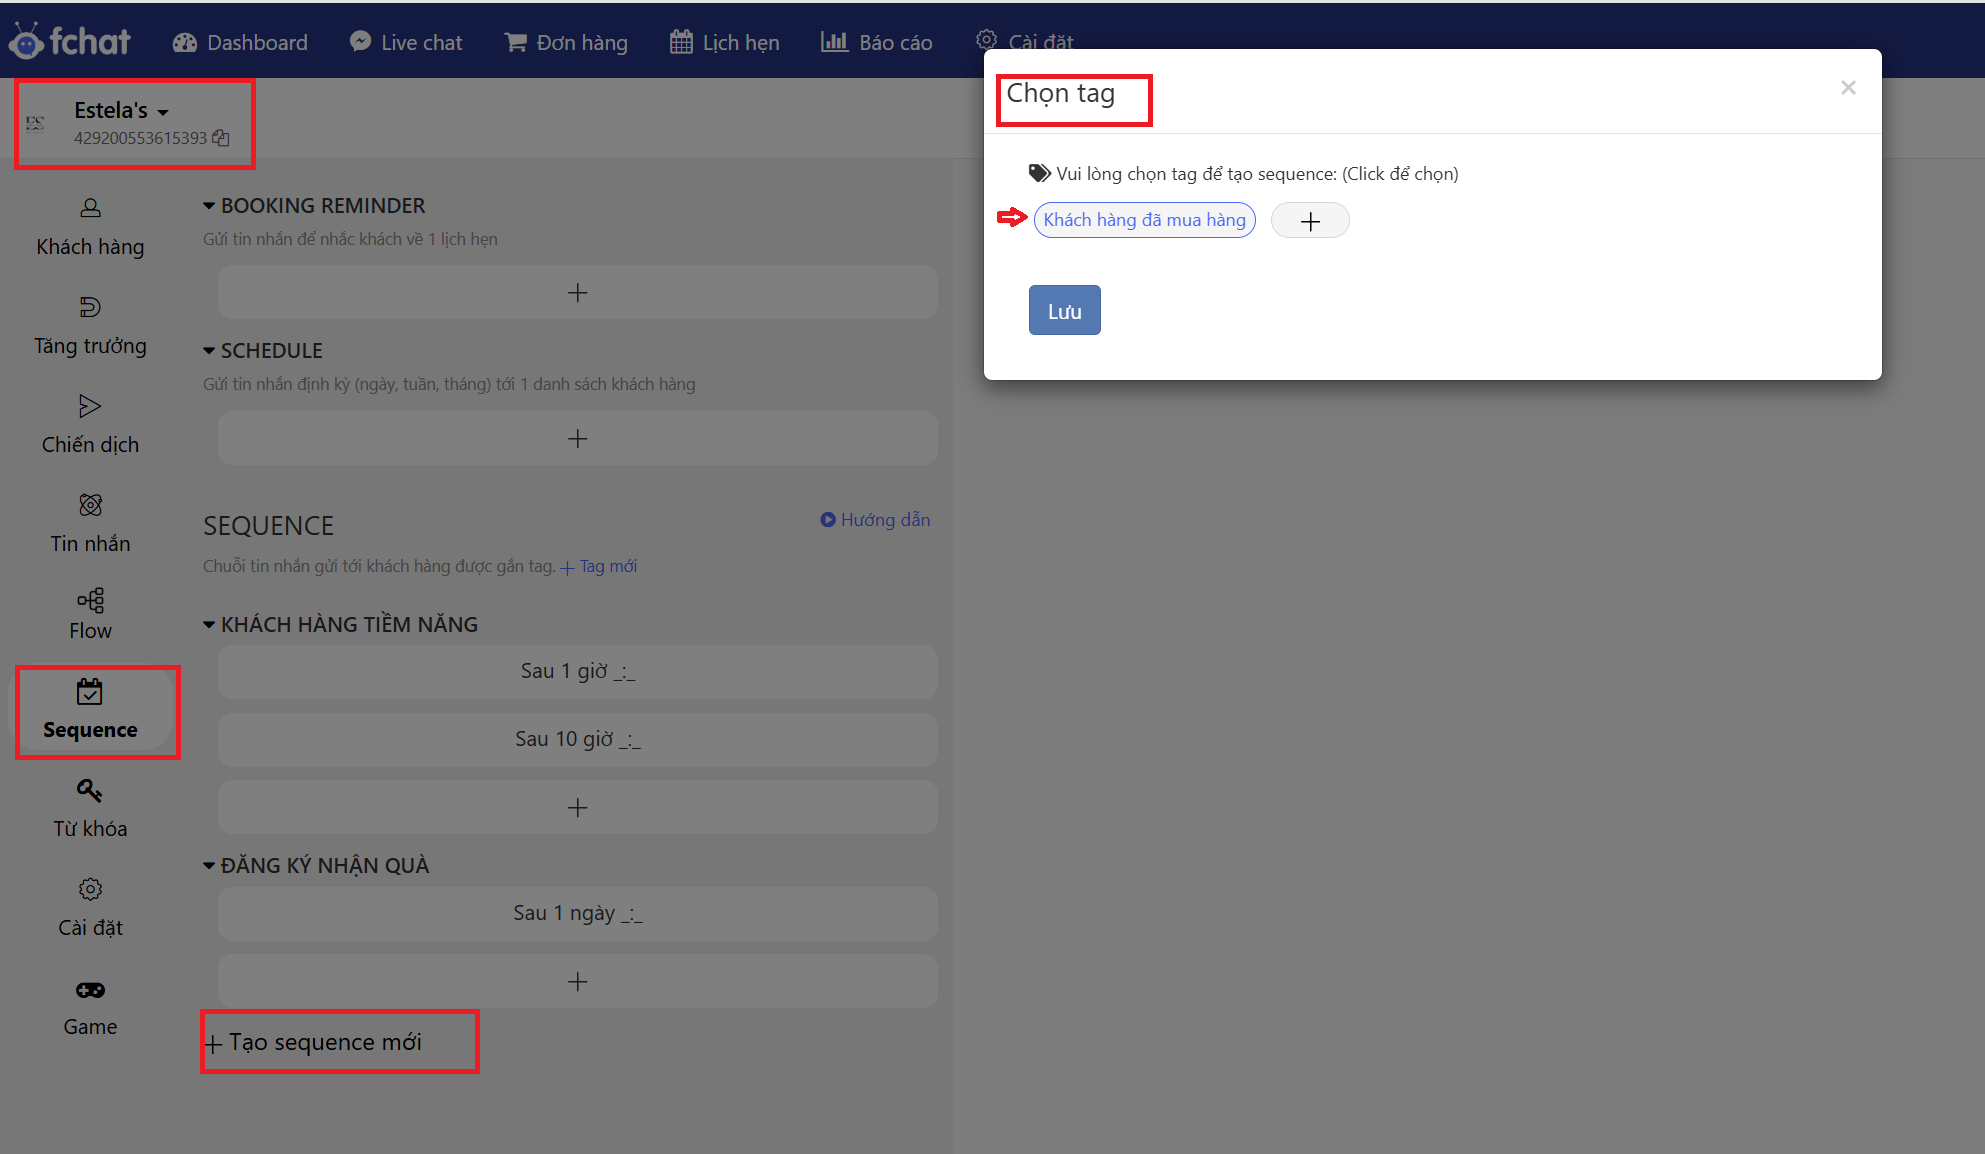Click the Lịch hẹn calendar icon
The image size is (1985, 1154).
tap(681, 42)
